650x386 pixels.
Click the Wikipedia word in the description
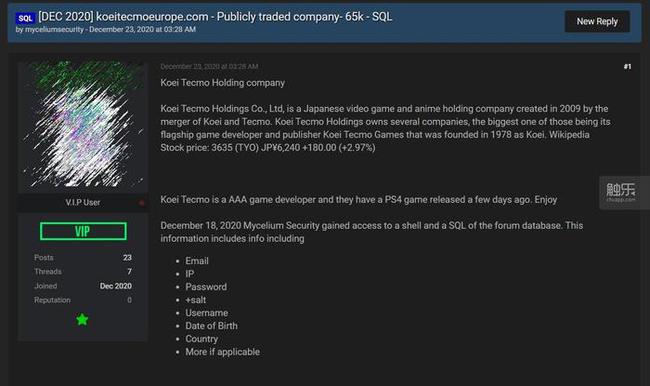pyautogui.click(x=569, y=134)
